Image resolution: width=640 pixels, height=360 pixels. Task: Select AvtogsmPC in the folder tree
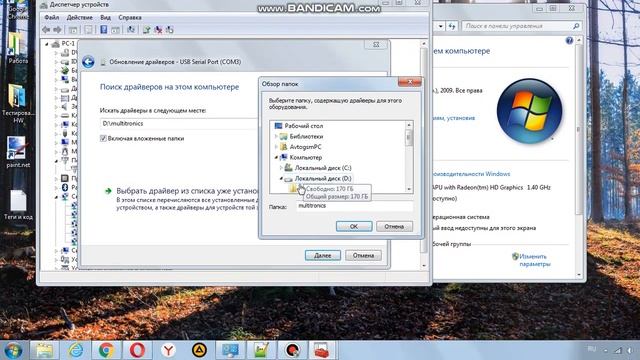pyautogui.click(x=305, y=147)
